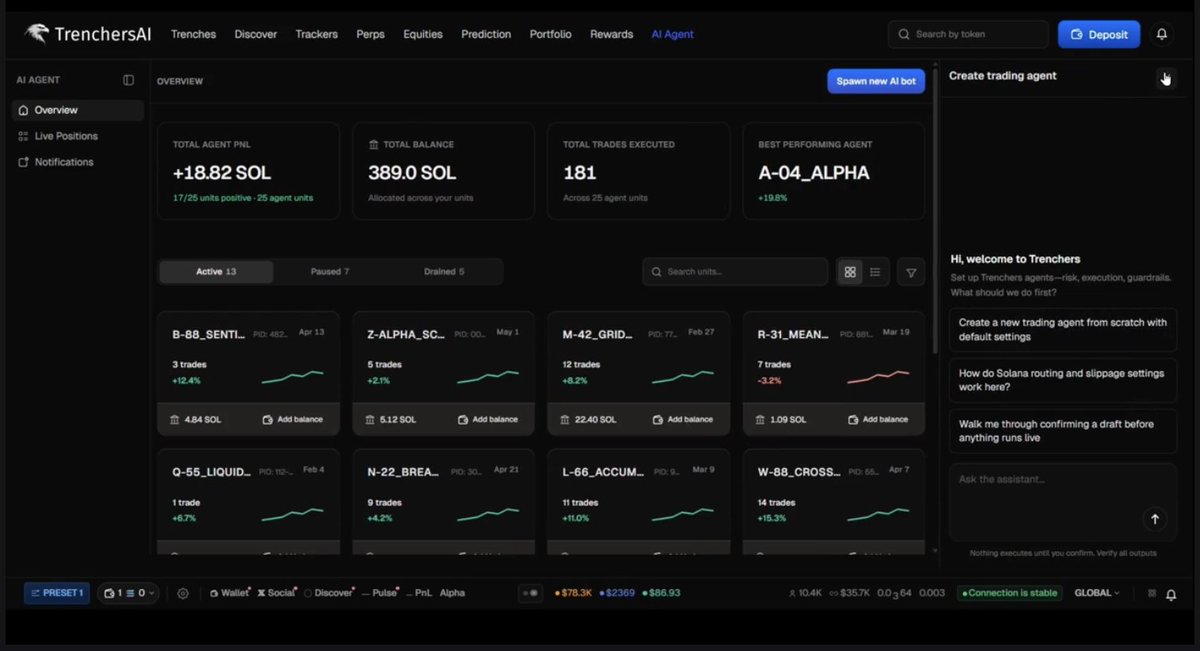Open the Prediction page

pyautogui.click(x=486, y=34)
